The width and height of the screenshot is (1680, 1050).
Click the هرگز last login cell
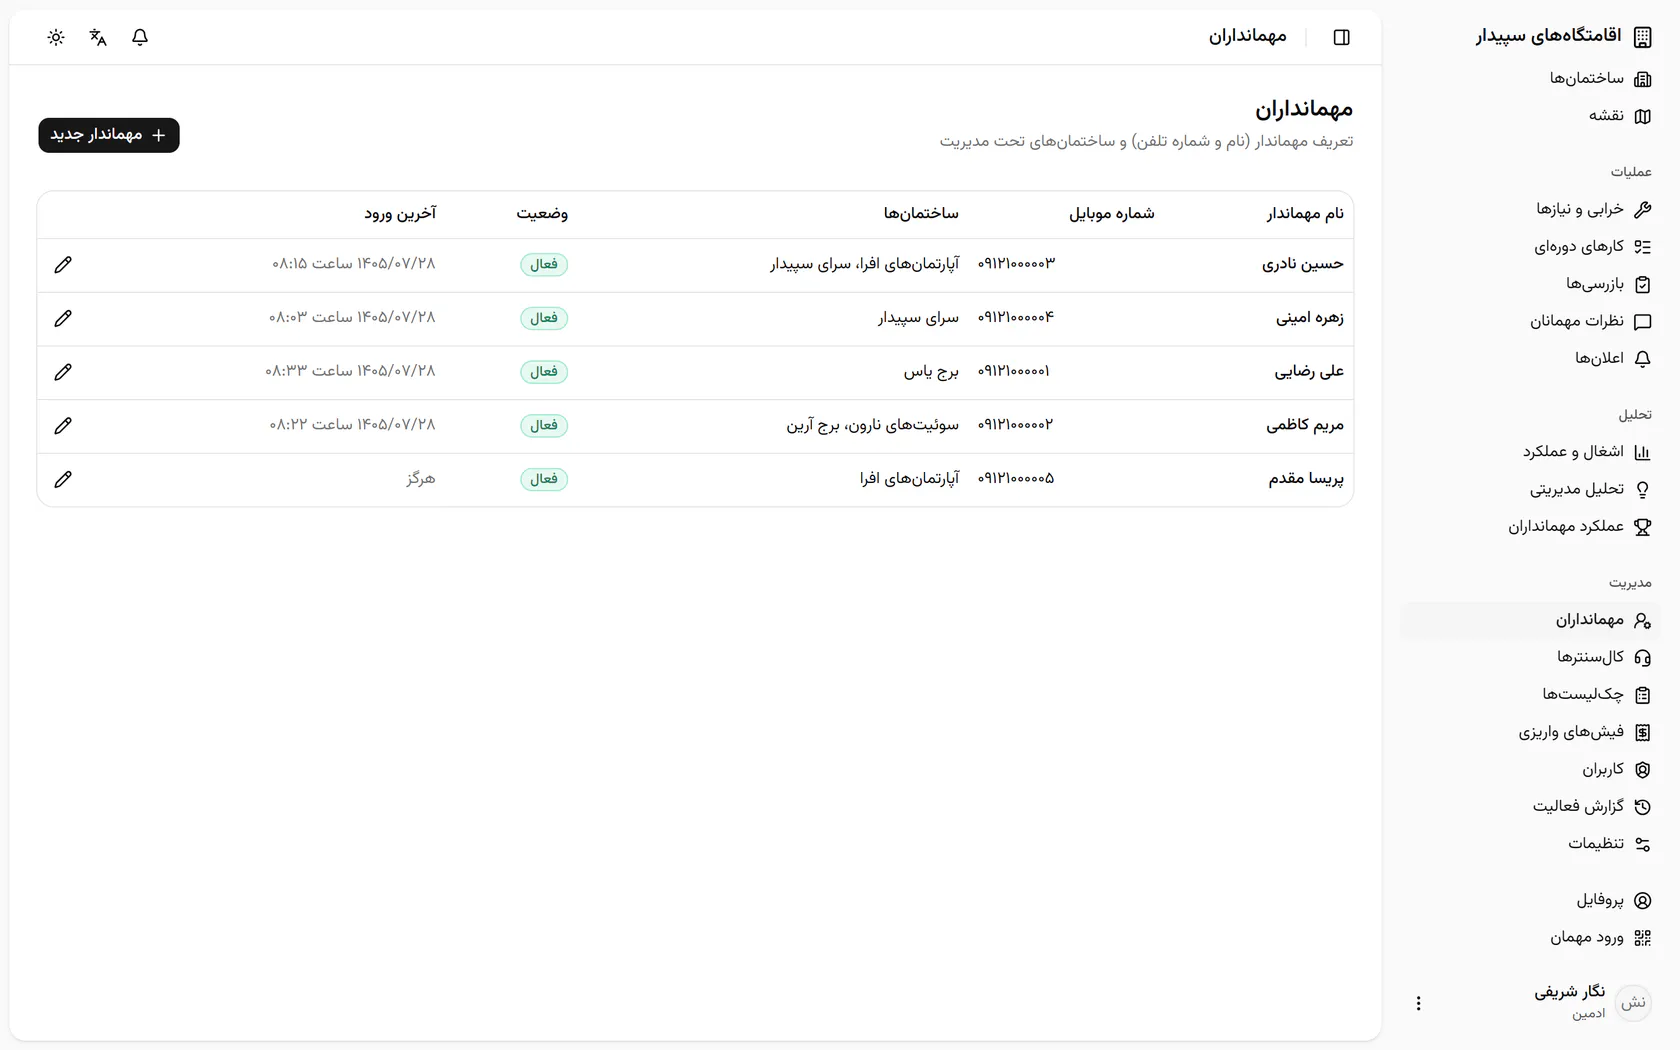[421, 479]
